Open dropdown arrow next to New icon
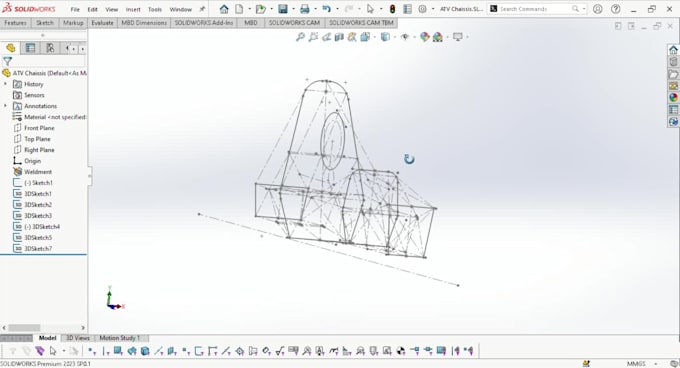This screenshot has width=680, height=368. pos(249,9)
